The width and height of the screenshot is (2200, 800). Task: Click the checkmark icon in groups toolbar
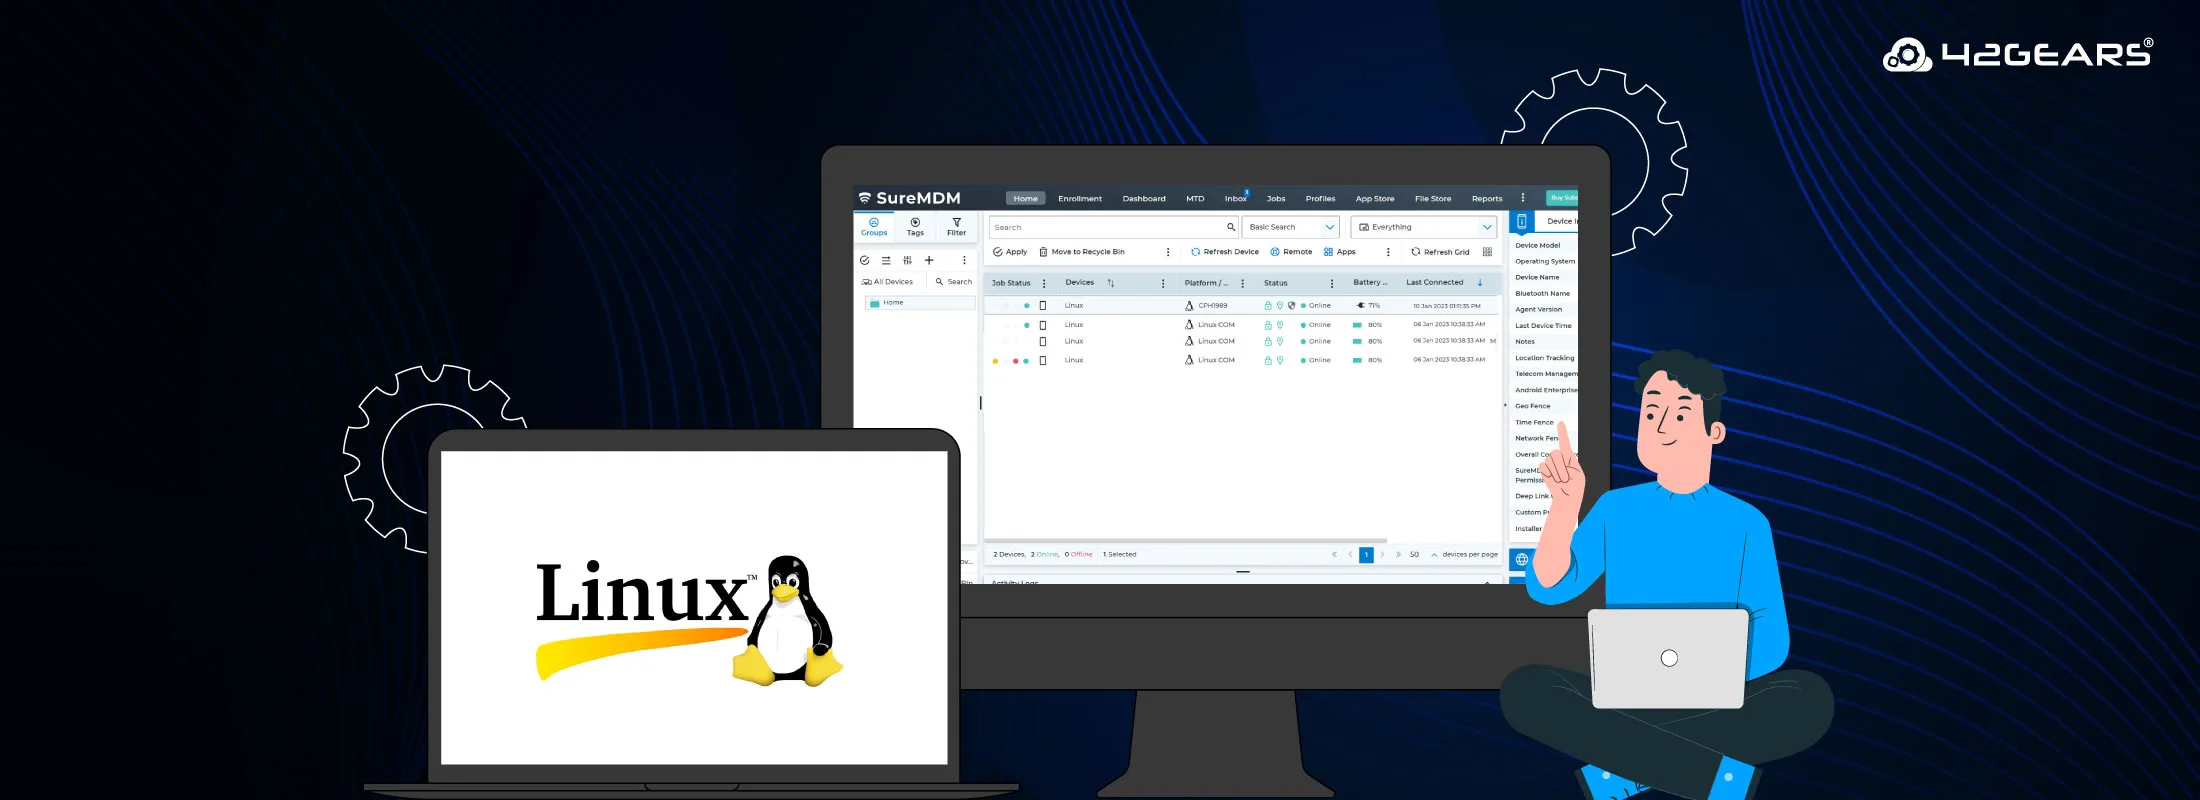(x=865, y=260)
